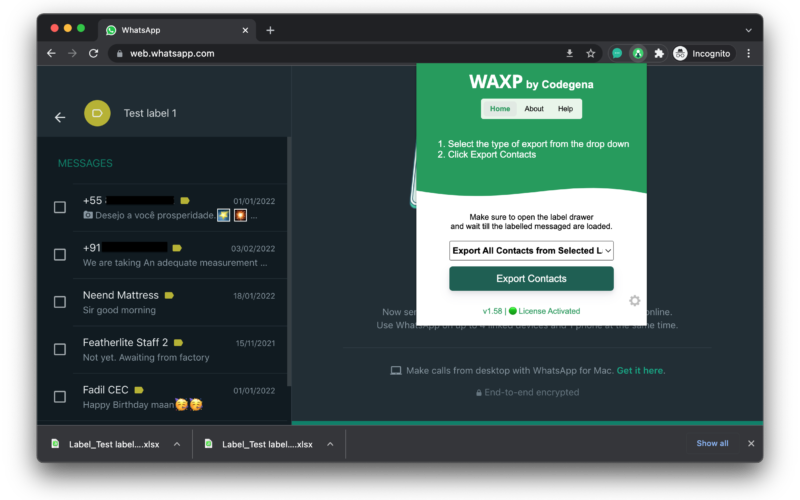Tick the checkbox next to Featherlite Staff 2
This screenshot has width=800, height=500.
tap(60, 349)
